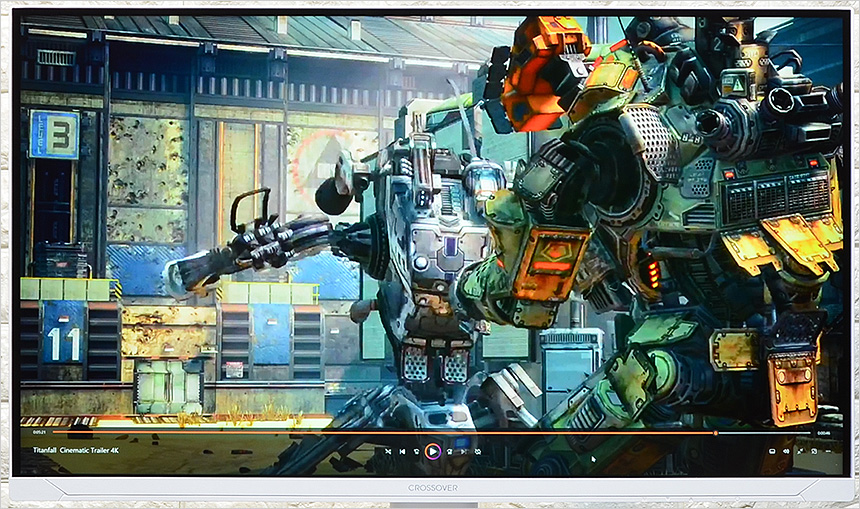860x509 pixels.
Task: Toggle repeat mode
Action: coord(478,452)
